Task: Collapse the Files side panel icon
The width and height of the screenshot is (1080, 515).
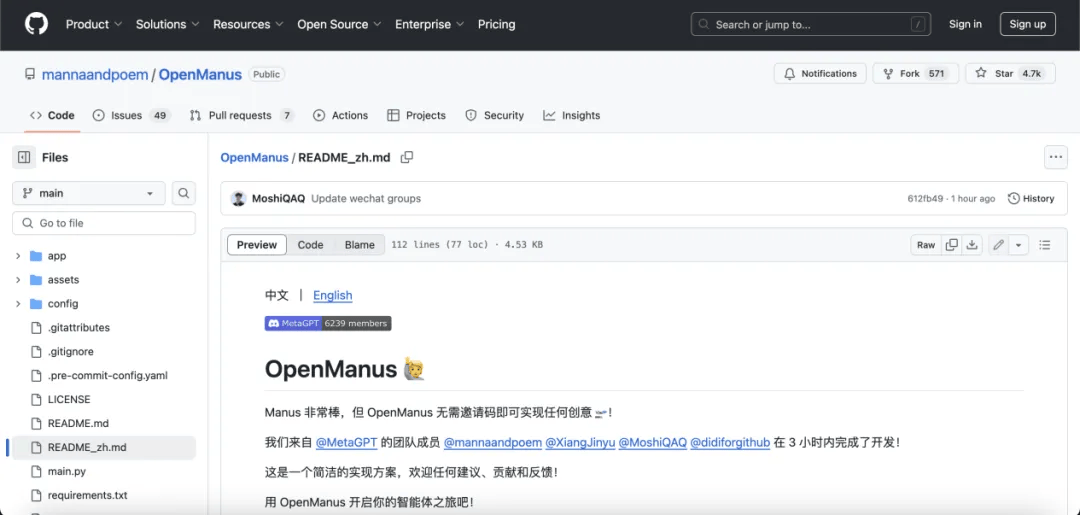Action: 24,158
